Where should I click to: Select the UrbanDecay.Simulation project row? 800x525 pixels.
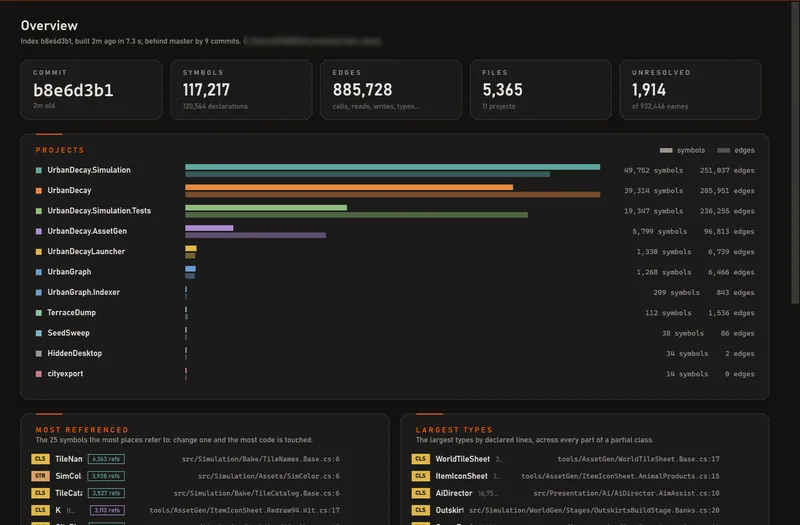coord(395,170)
